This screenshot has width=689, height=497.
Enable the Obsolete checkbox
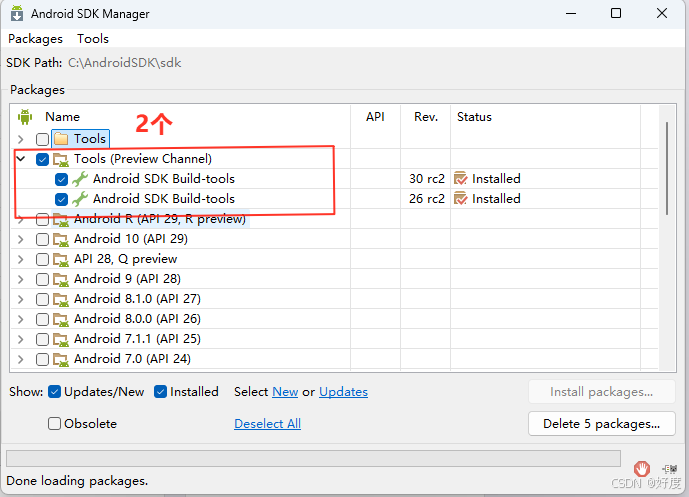point(54,424)
